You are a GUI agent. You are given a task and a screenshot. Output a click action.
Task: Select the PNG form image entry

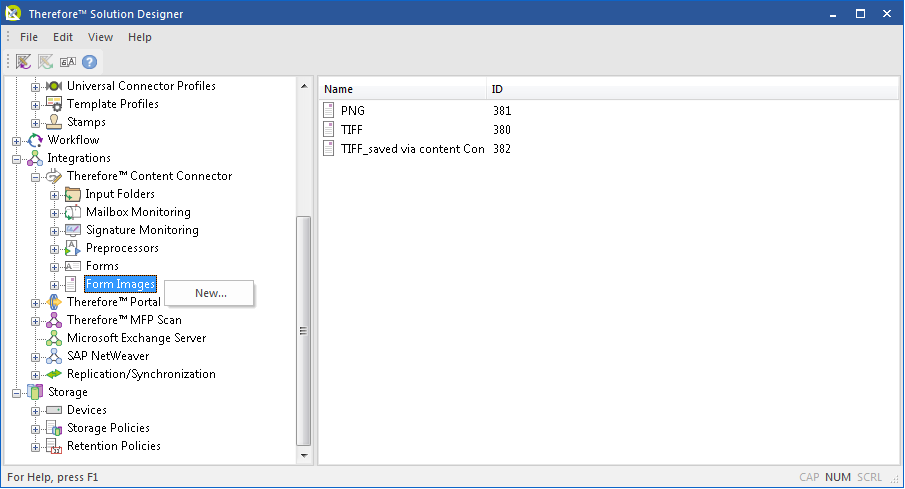[x=353, y=111]
